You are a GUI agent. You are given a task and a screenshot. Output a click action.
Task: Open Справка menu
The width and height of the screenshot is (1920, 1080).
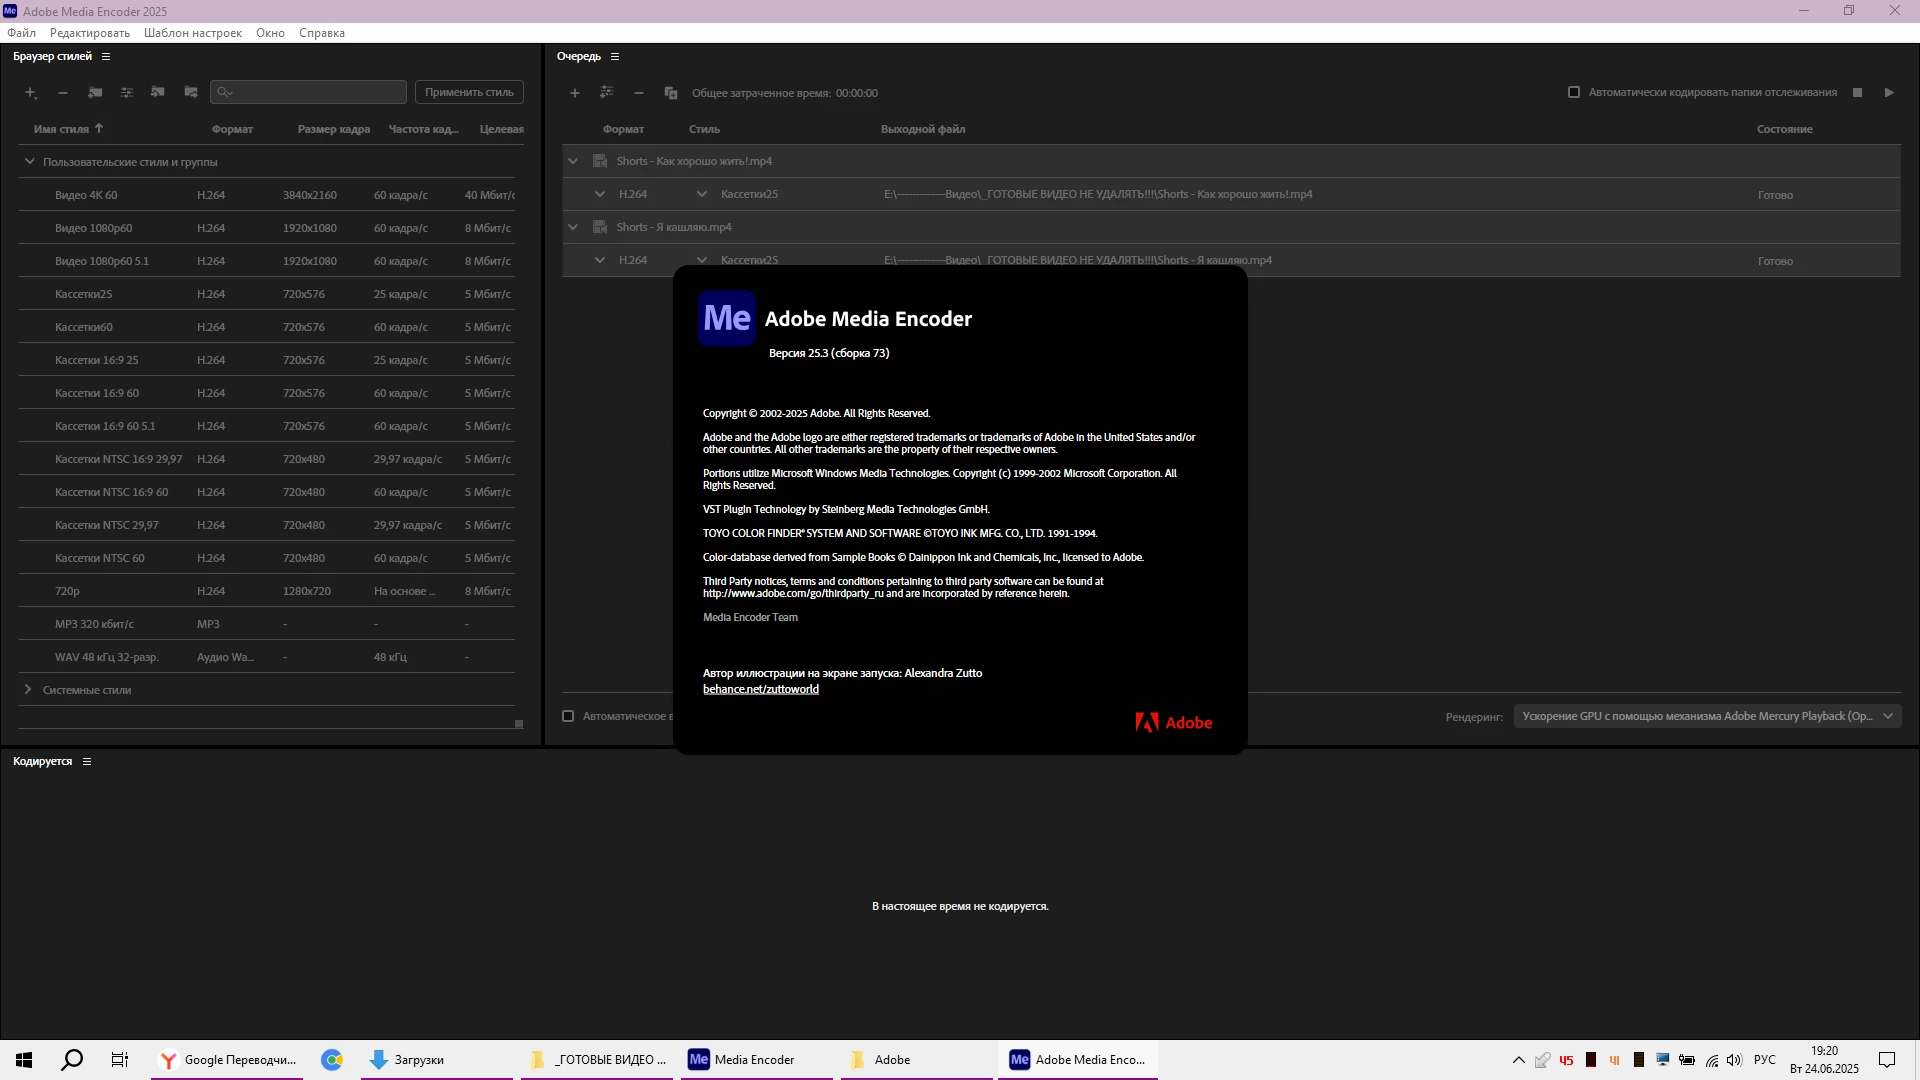pyautogui.click(x=321, y=33)
